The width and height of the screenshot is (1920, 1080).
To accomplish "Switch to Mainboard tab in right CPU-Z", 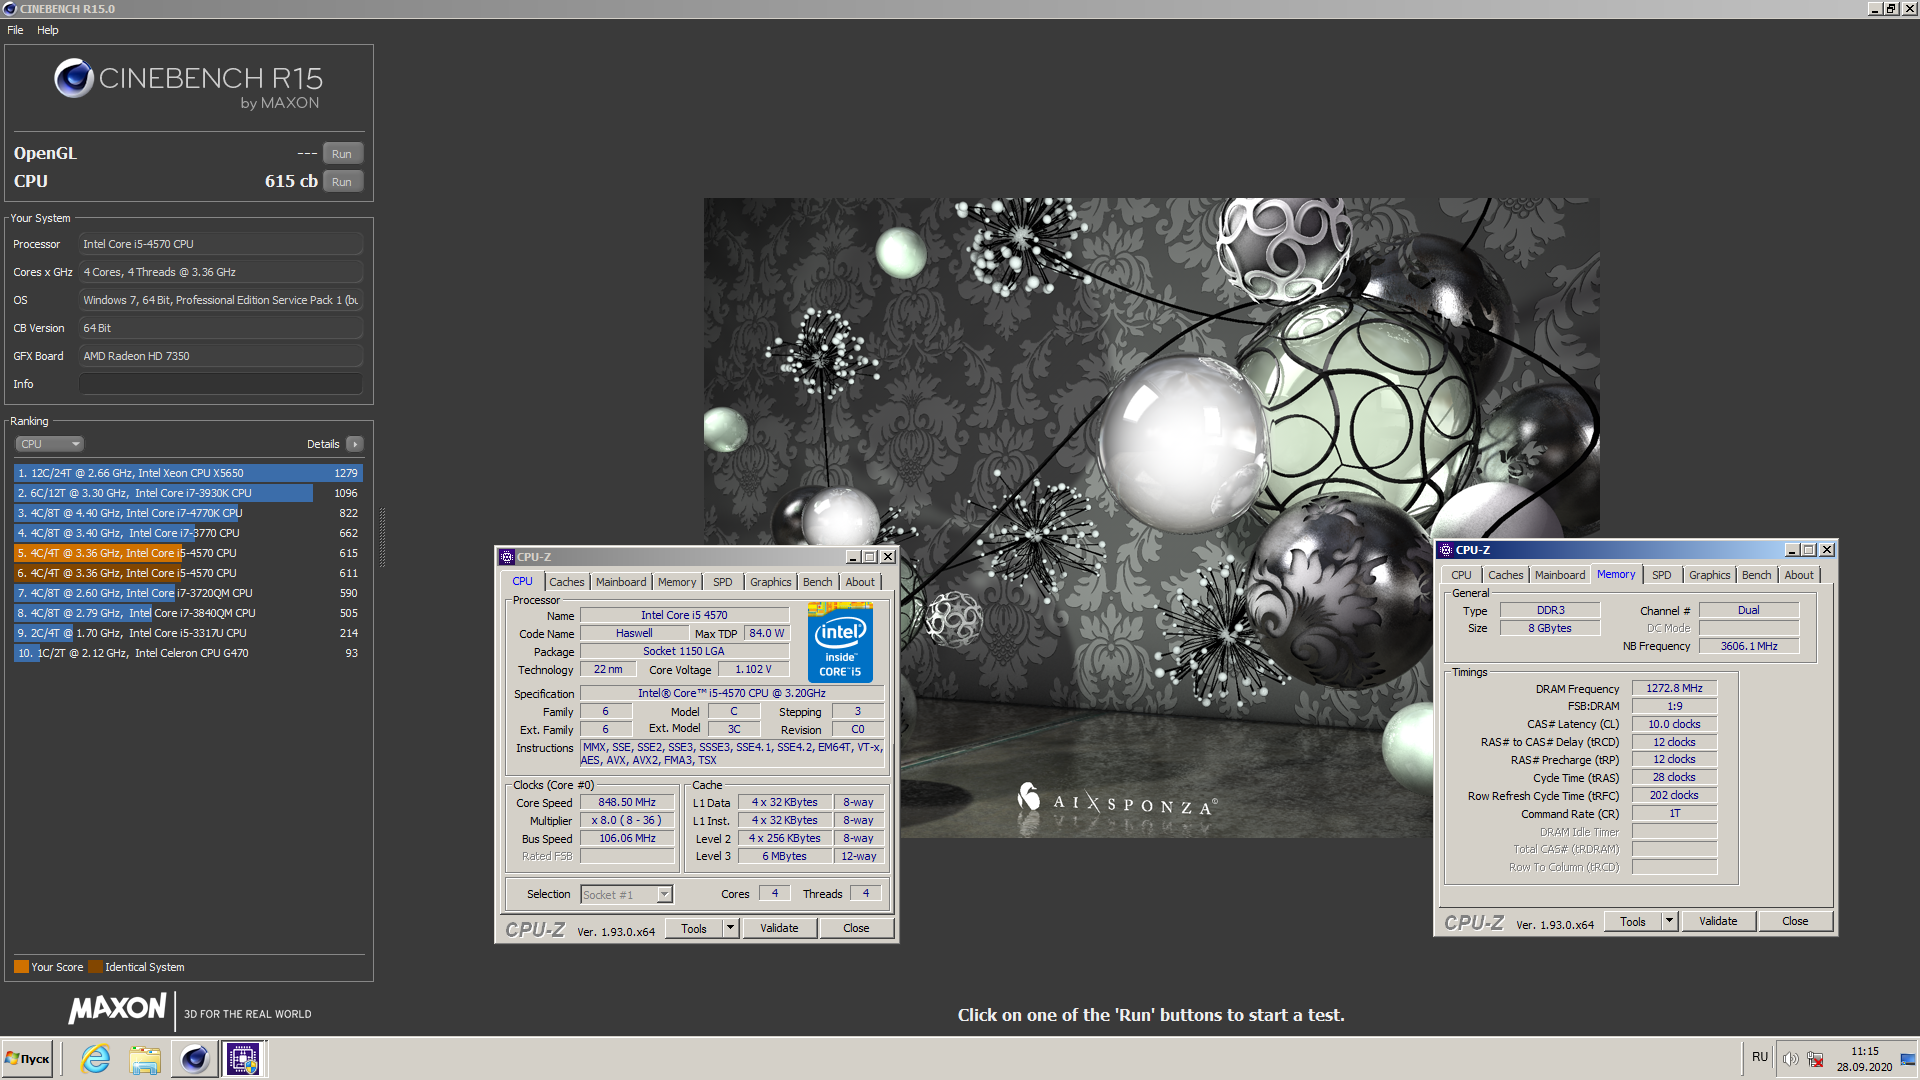I will pyautogui.click(x=1560, y=575).
